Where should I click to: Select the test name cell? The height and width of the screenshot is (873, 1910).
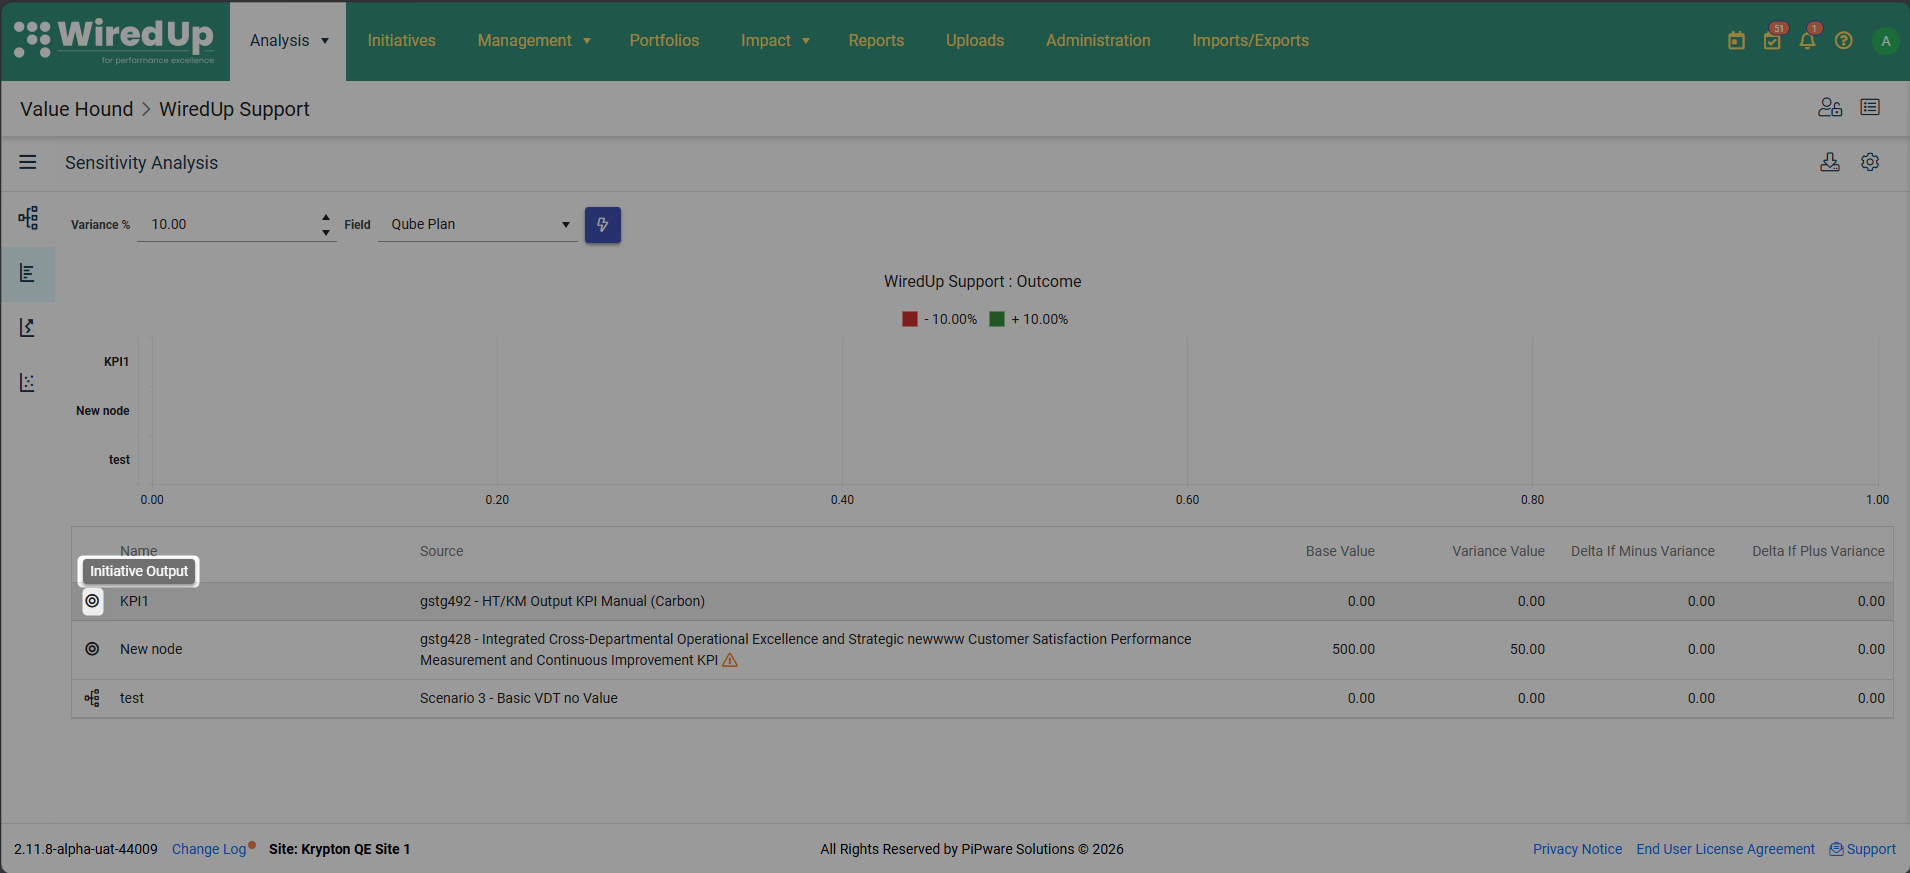[x=132, y=698]
